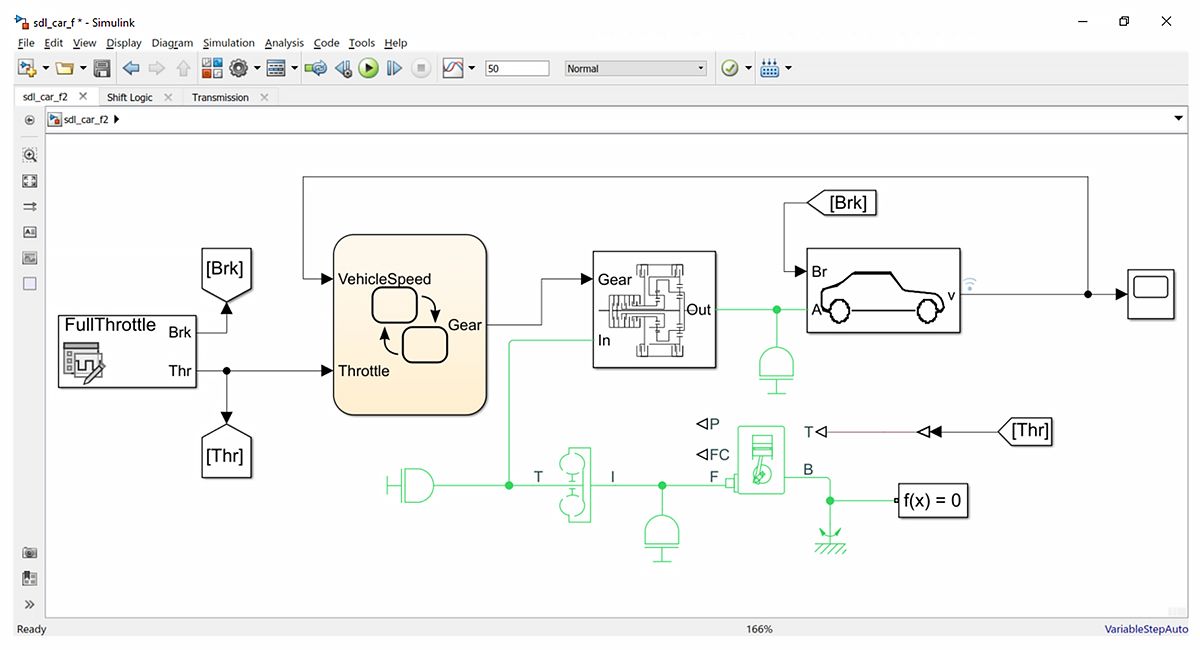Expand the breadcrumb dropdown at the address bar right
1200x650 pixels.
[1176, 118]
